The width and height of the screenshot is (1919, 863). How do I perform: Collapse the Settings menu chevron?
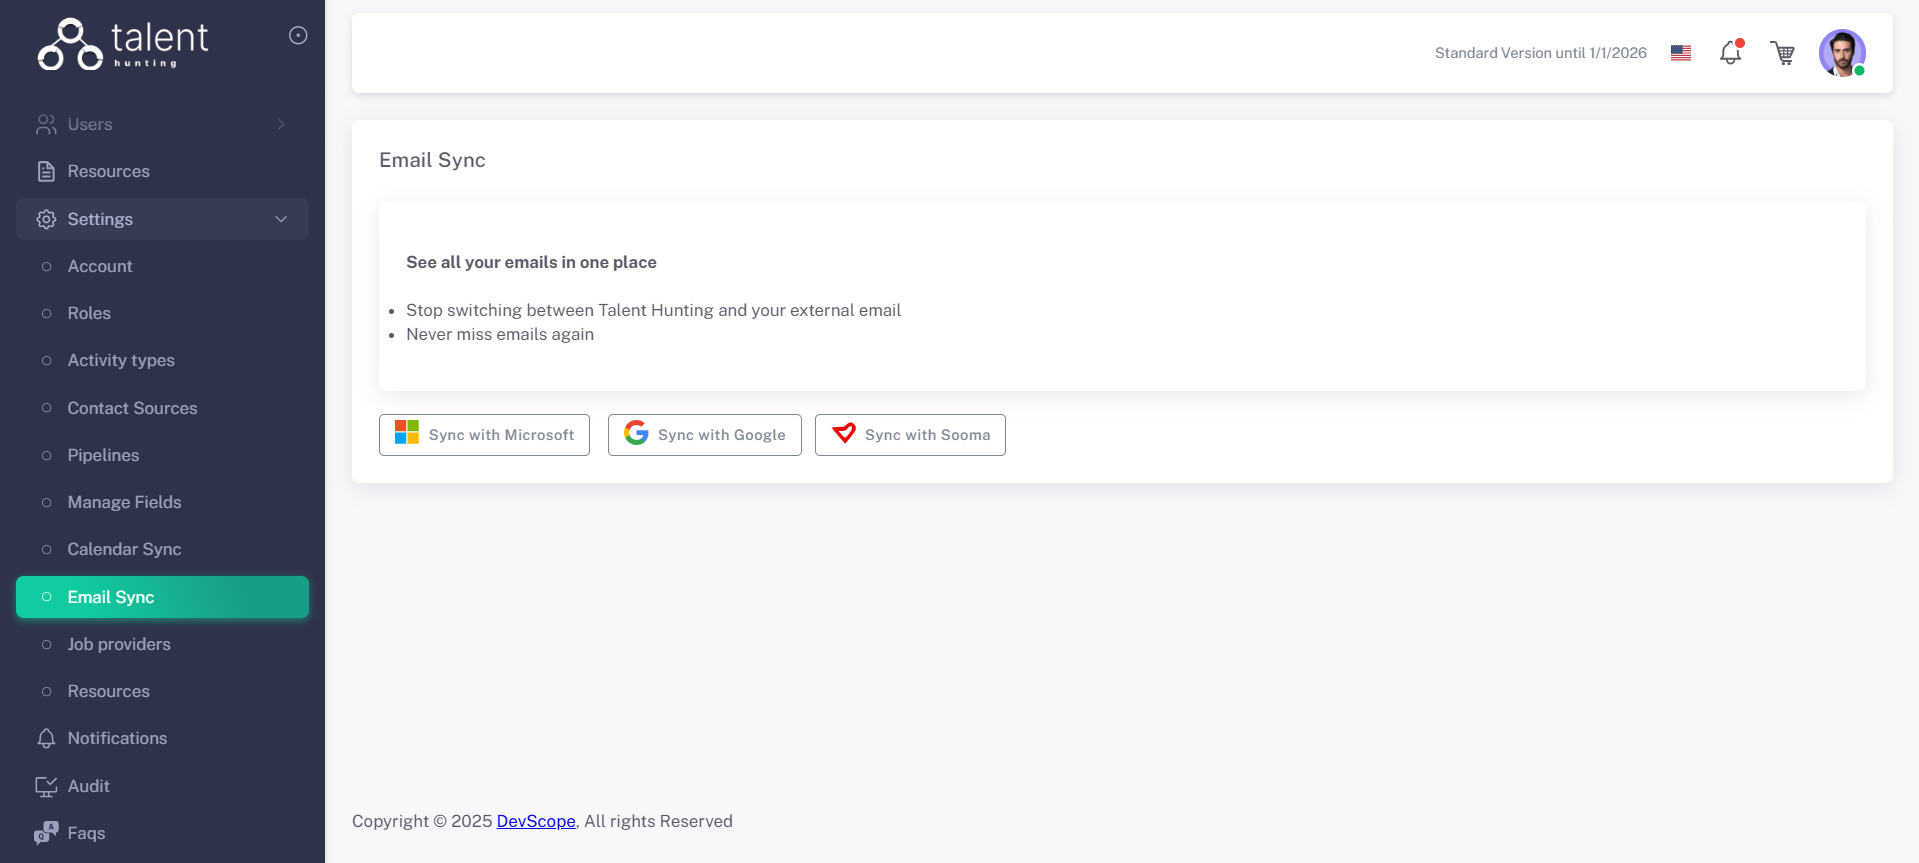pyautogui.click(x=281, y=219)
